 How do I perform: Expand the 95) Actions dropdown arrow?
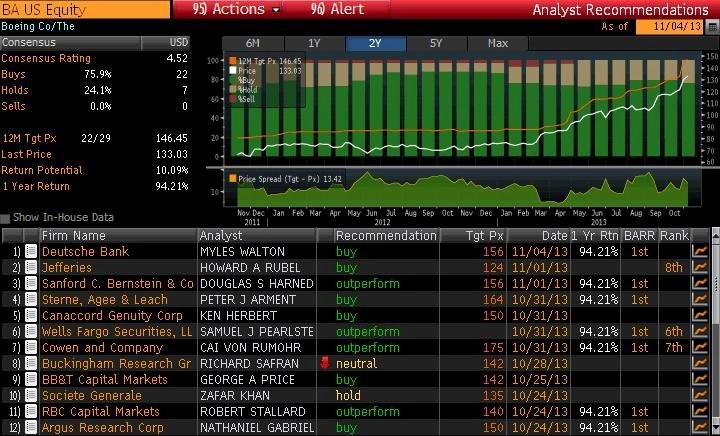[276, 10]
